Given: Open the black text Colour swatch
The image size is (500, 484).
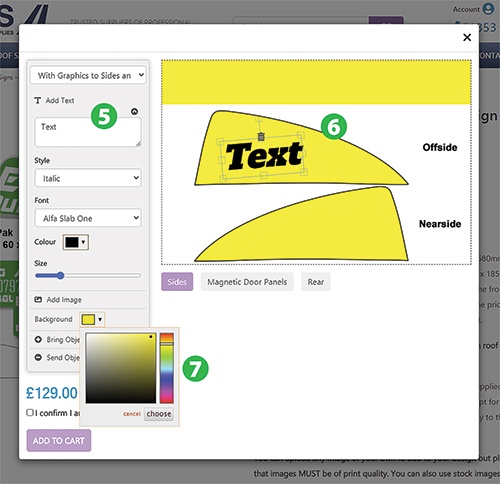Looking at the screenshot, I should pos(76,242).
